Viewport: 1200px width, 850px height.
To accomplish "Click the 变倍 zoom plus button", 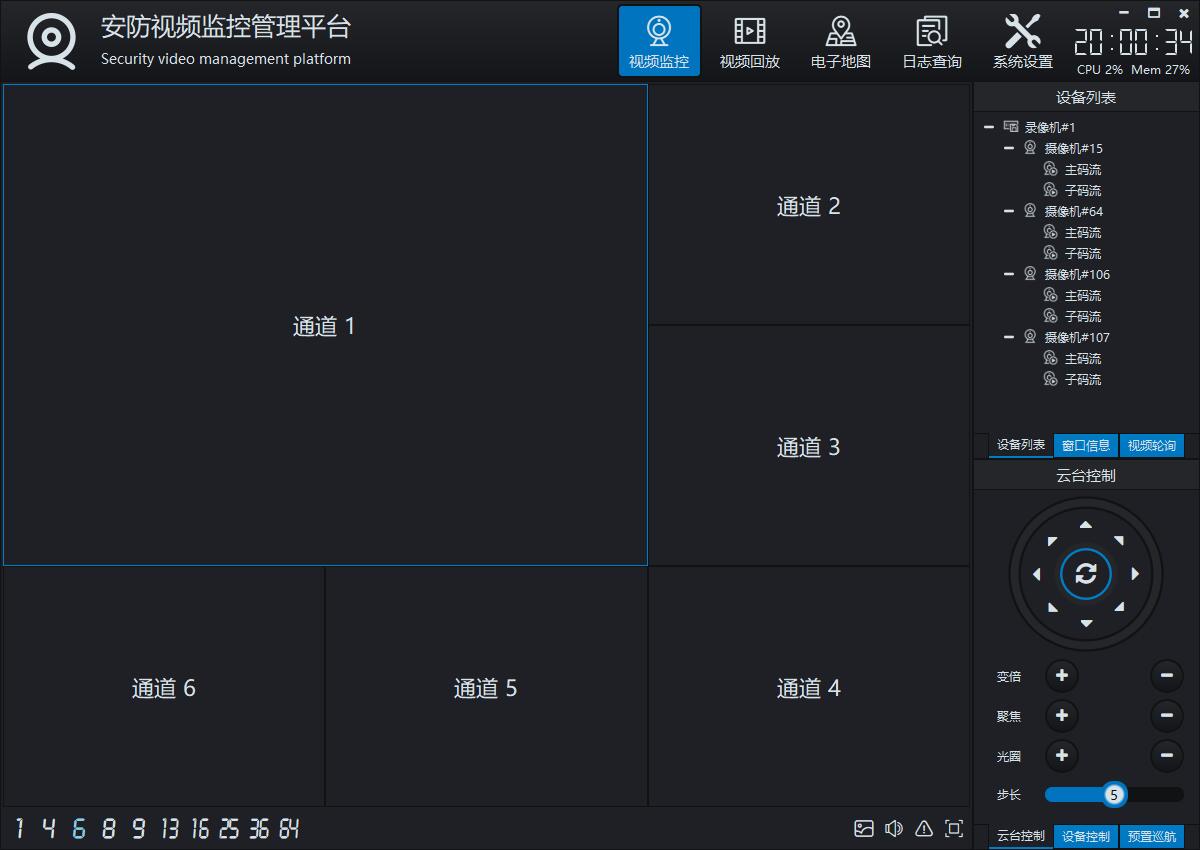I will (x=1061, y=676).
